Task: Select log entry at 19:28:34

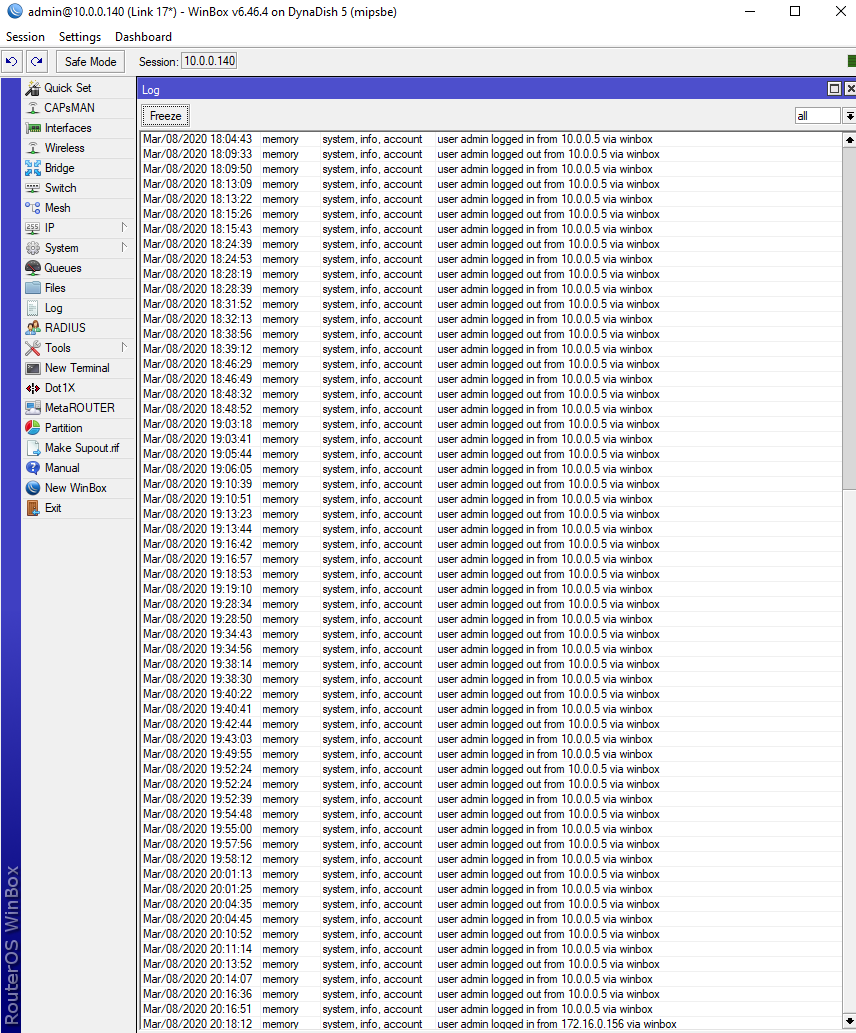Action: pos(491,604)
